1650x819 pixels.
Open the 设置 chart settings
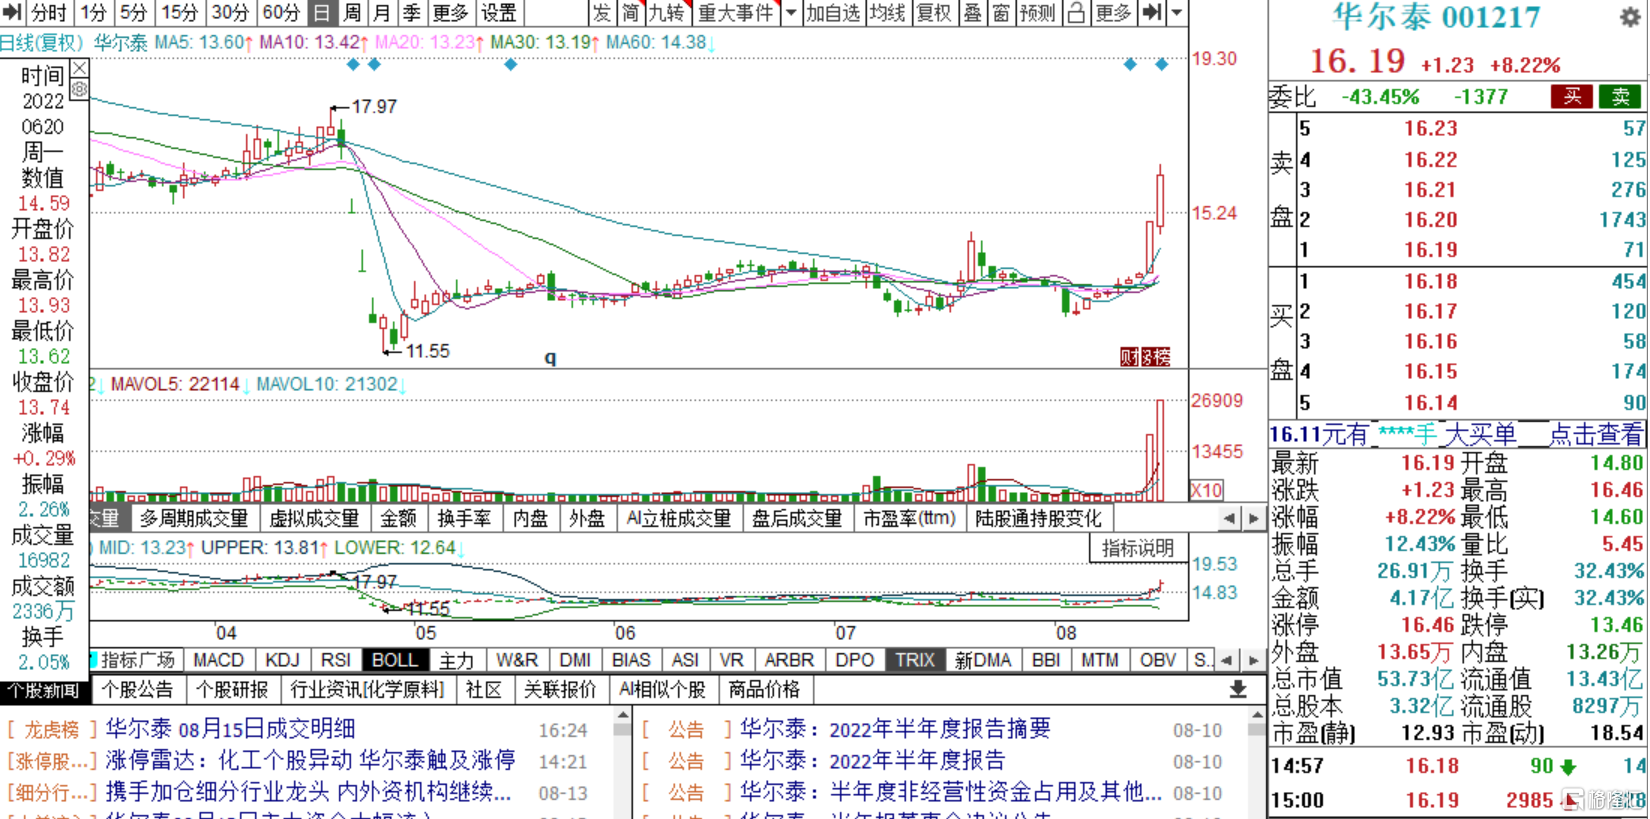pos(498,13)
